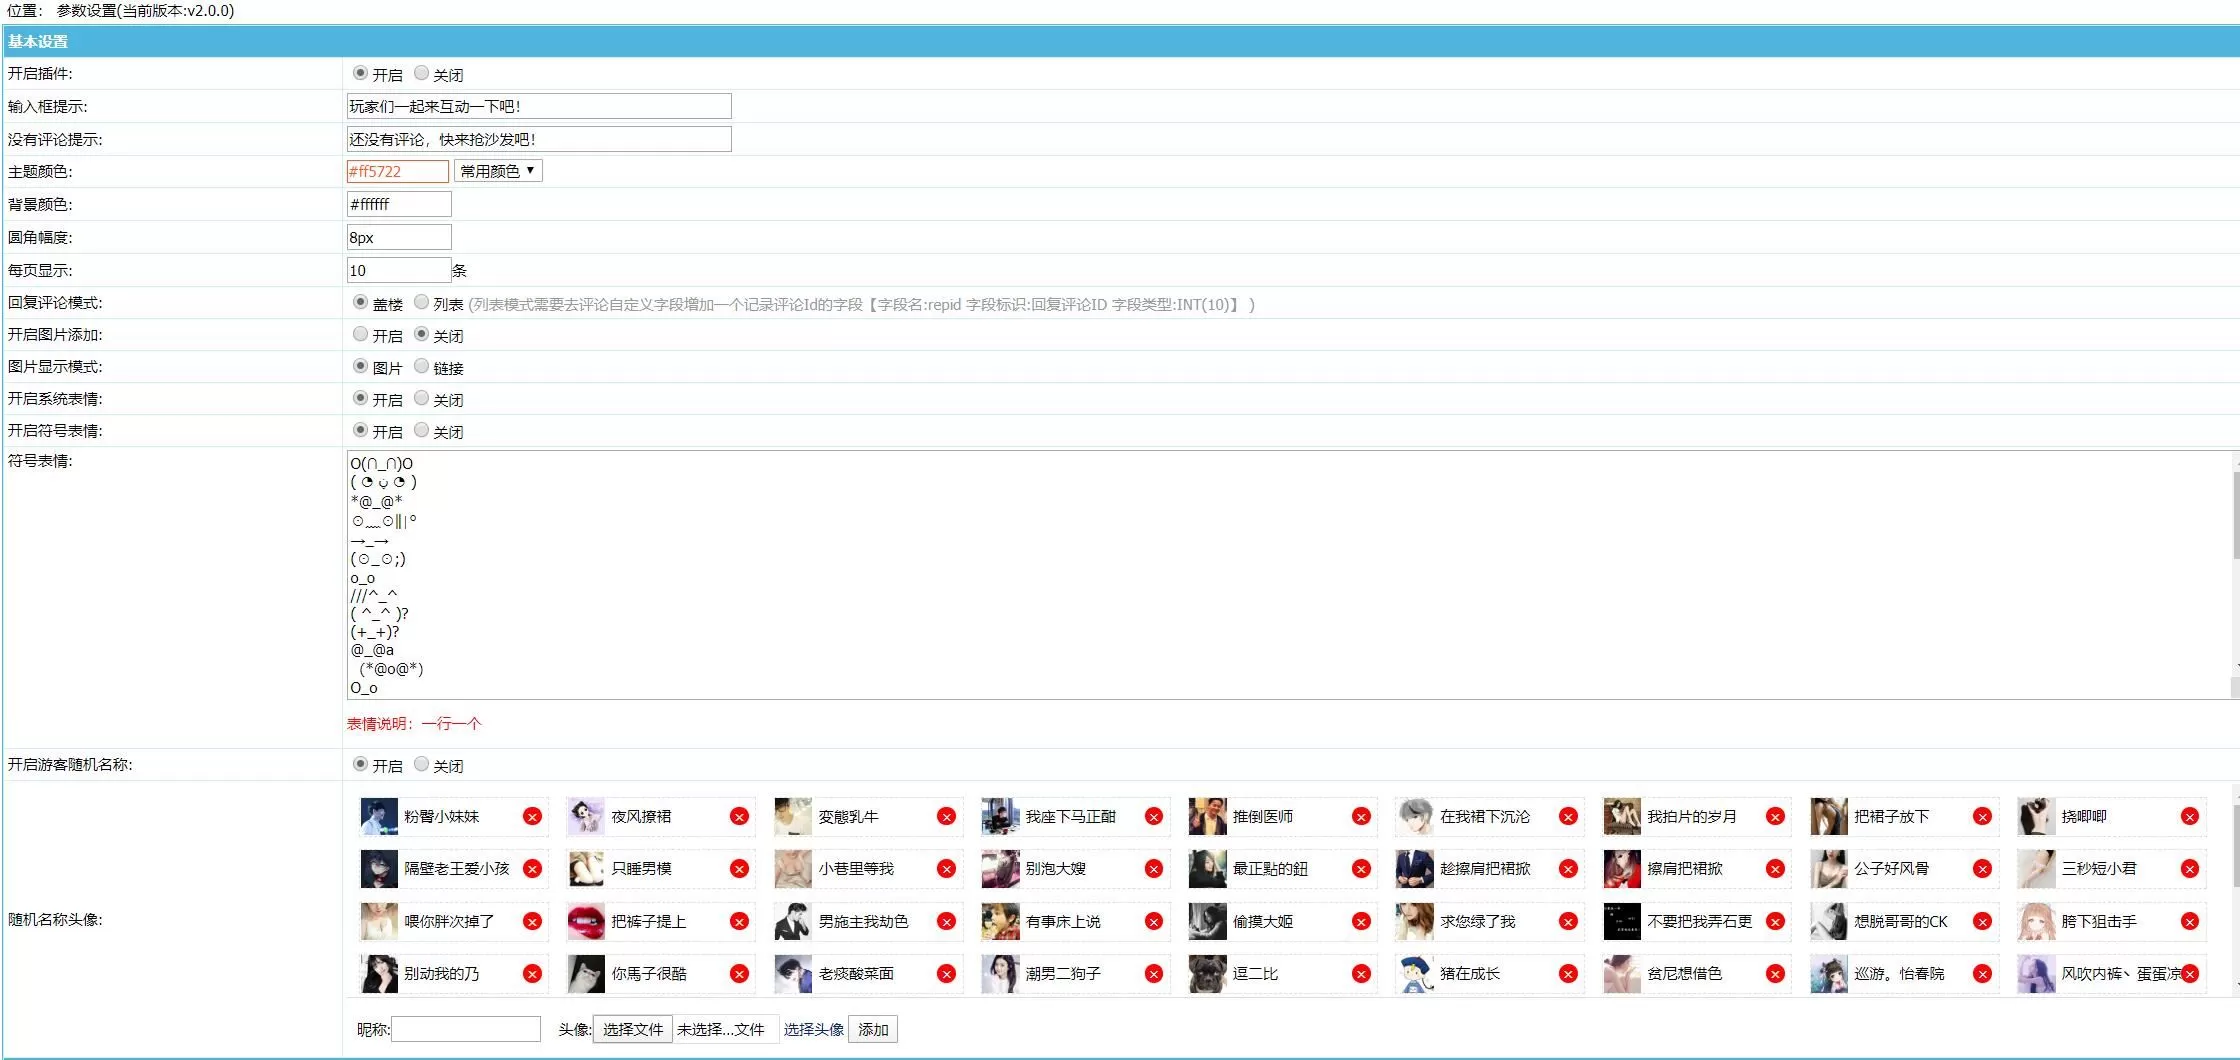Image resolution: width=2240 pixels, height=1060 pixels.
Task: Delete the 把裤子提上 entry
Action: tap(739, 922)
